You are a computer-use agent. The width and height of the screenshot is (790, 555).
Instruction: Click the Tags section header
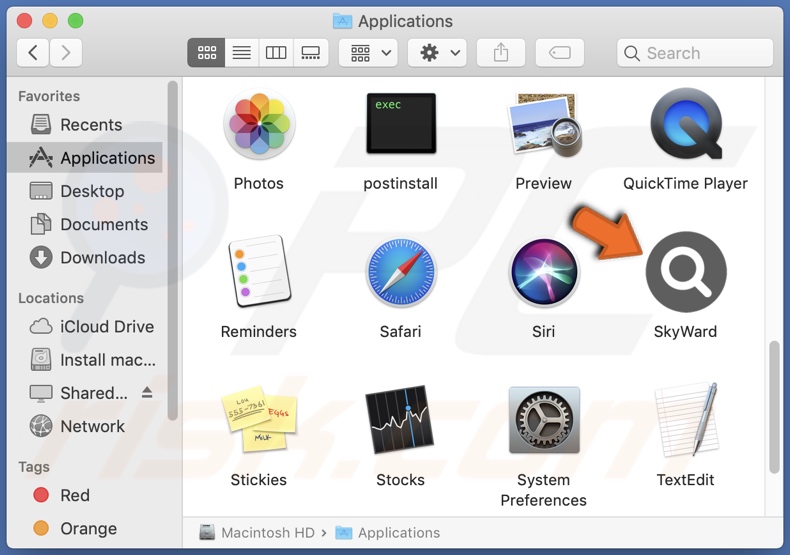pyautogui.click(x=34, y=467)
